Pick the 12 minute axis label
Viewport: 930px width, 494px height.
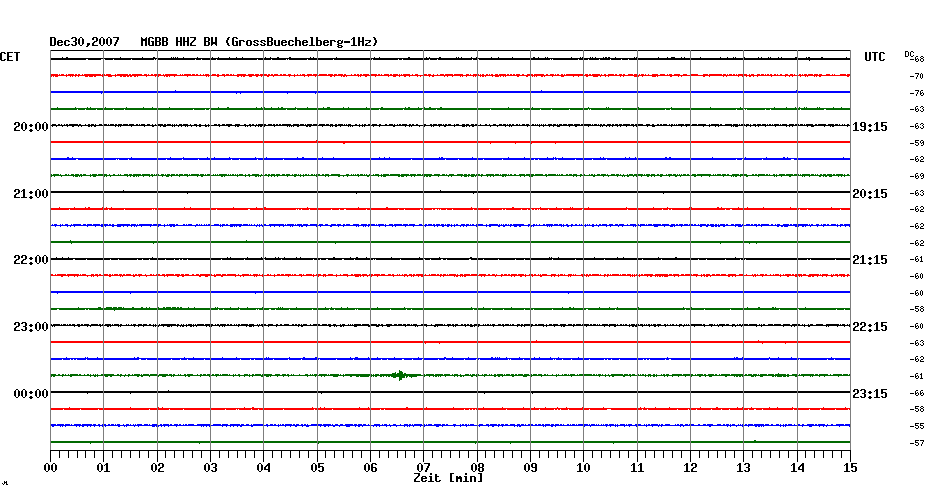pos(690,468)
